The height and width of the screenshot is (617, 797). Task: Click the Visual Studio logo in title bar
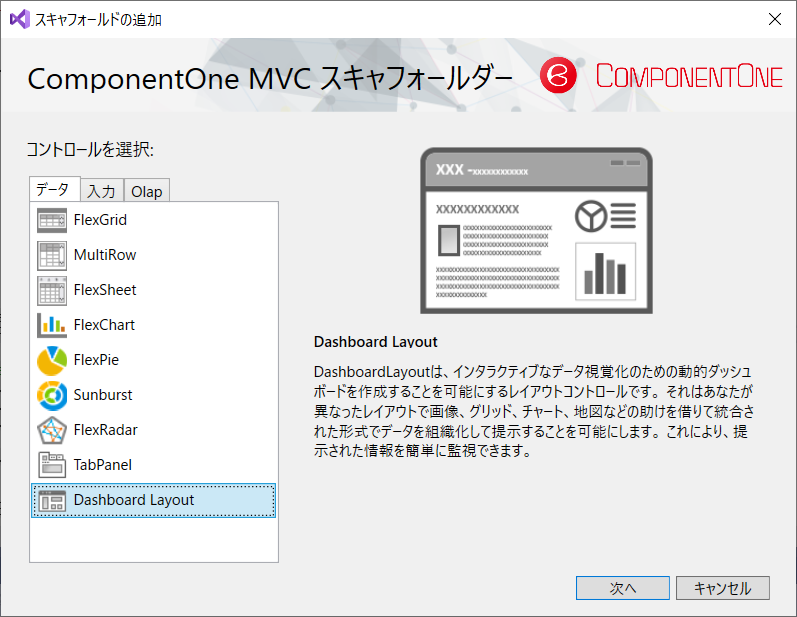pos(19,19)
